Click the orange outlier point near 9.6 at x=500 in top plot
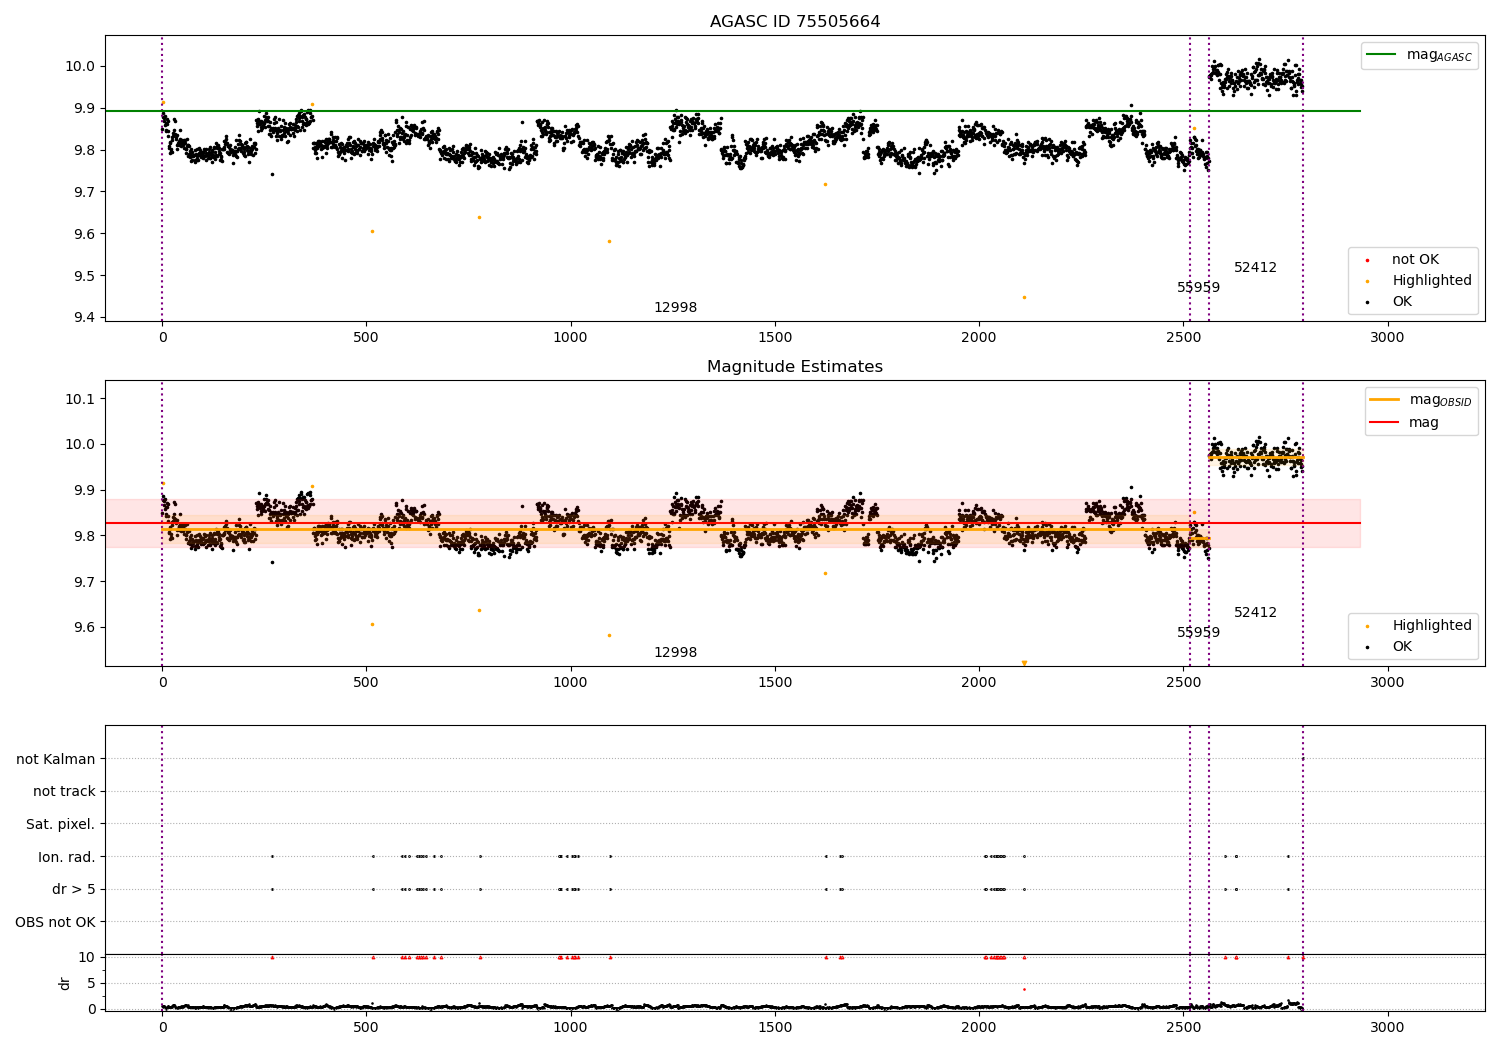The image size is (1500, 1050). pos(372,231)
